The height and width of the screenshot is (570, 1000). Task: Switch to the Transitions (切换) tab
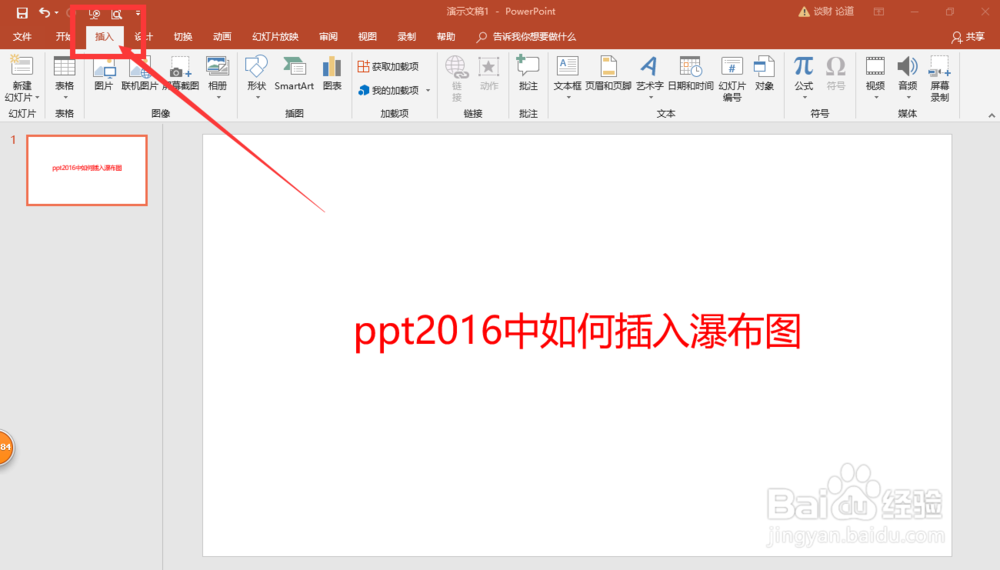(x=183, y=37)
